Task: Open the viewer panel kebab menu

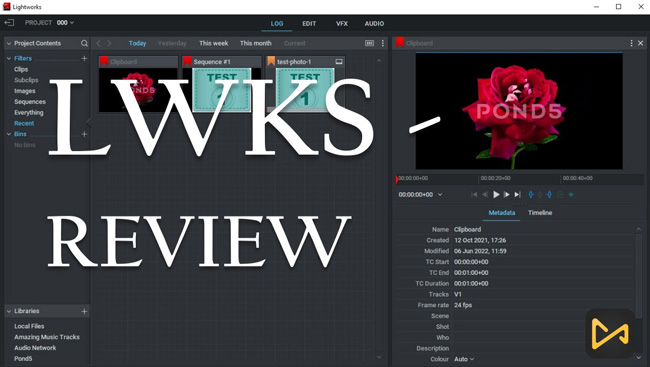Action: tap(631, 43)
